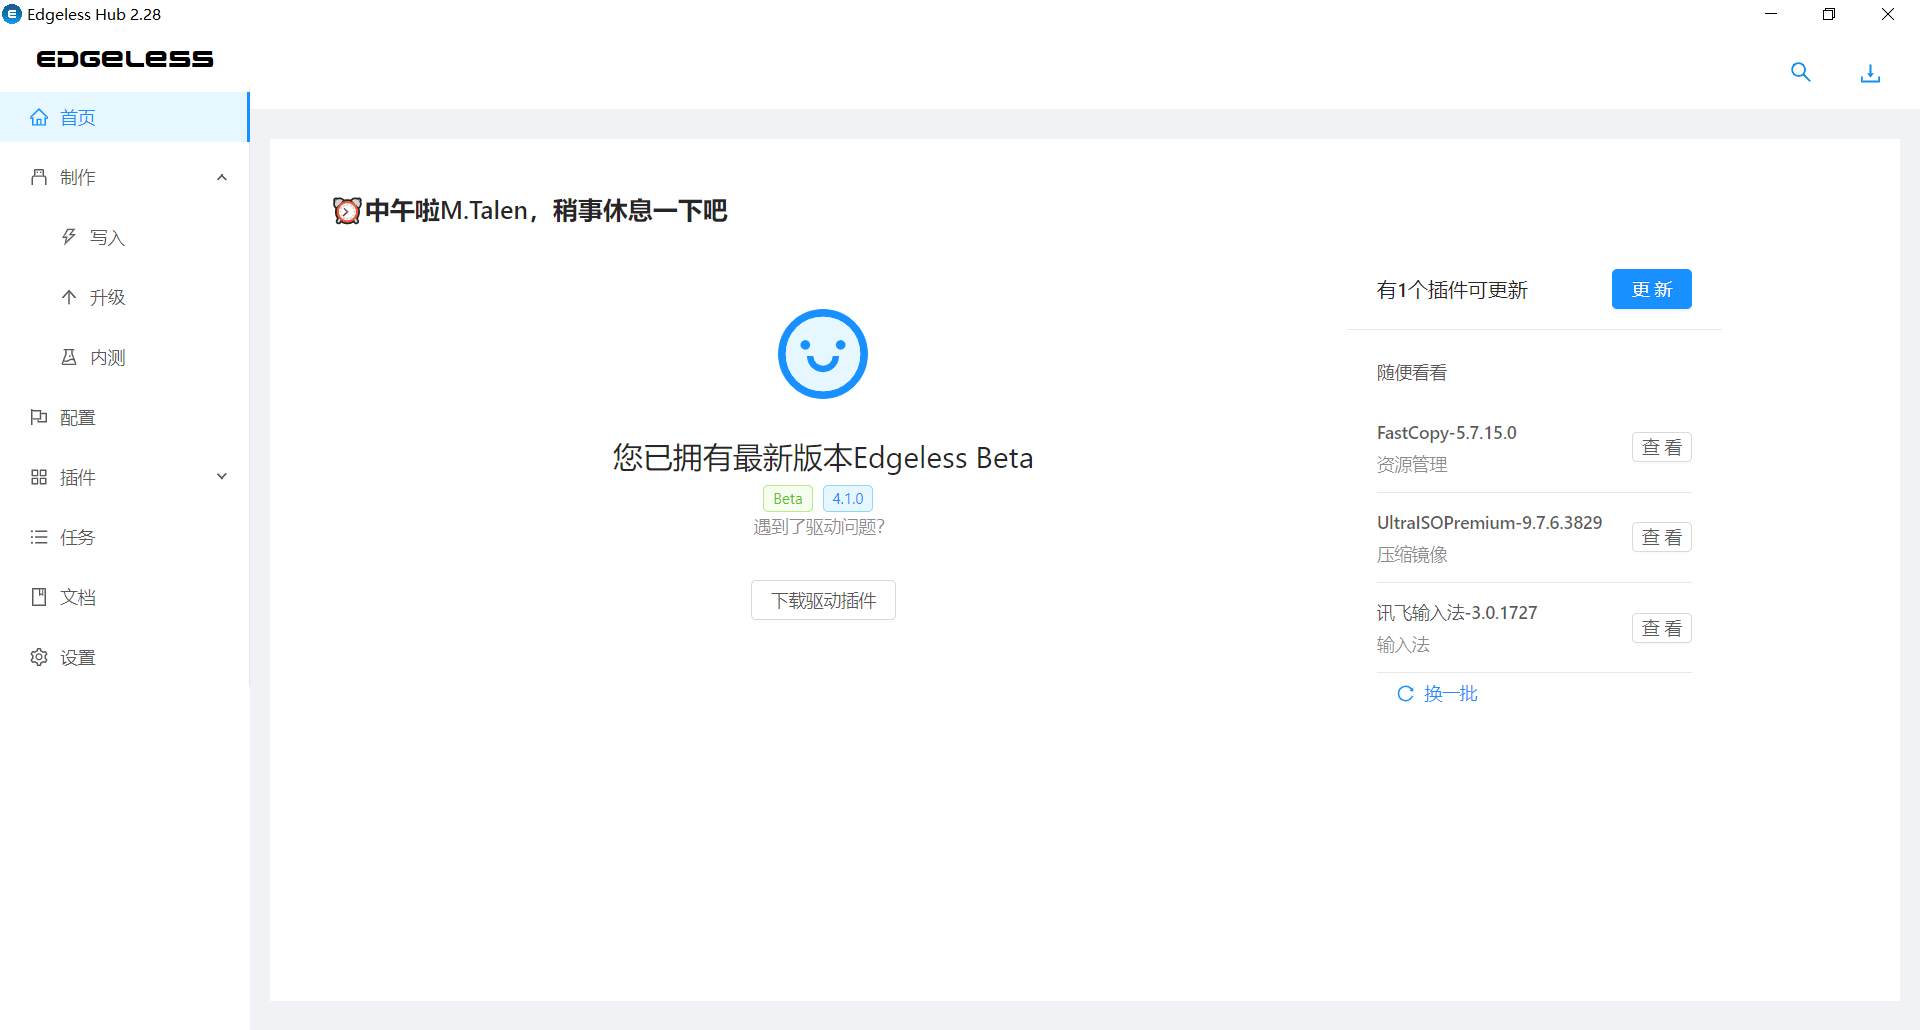
Task: Collapse the 制作 submenu chevron
Action: click(x=222, y=177)
